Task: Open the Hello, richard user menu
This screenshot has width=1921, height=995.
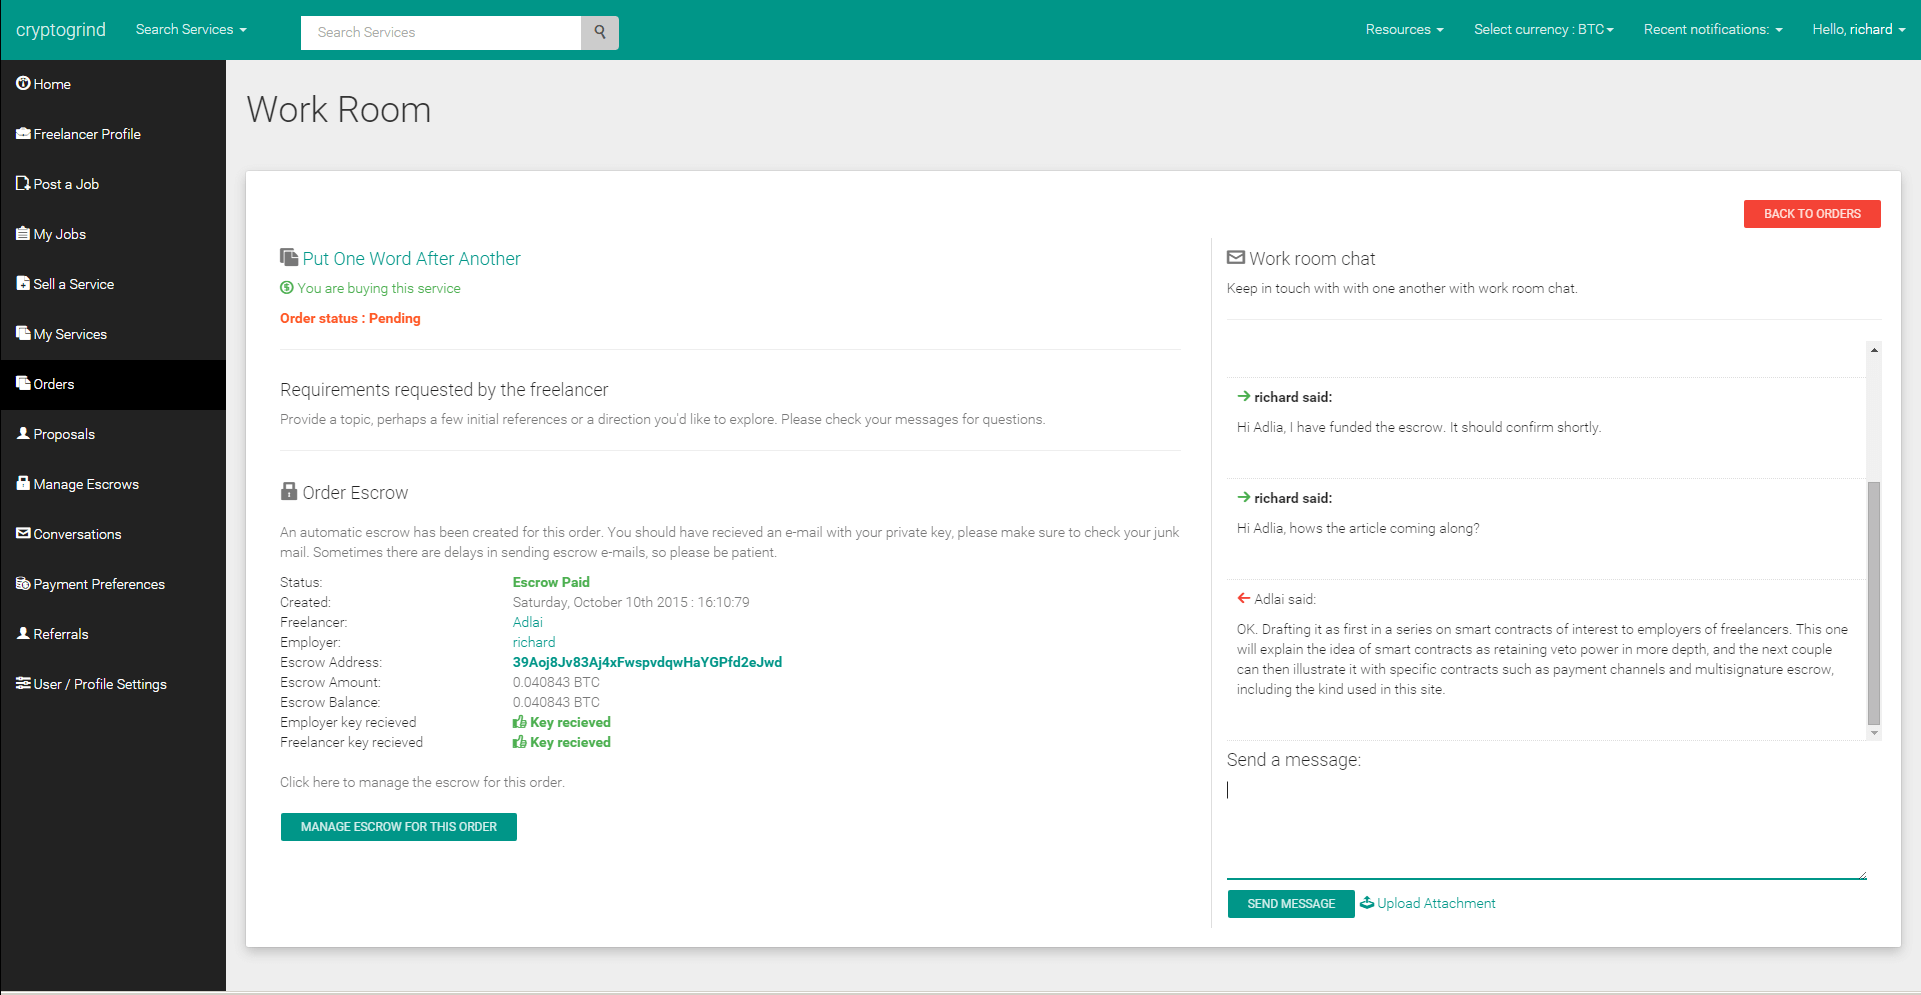Action: click(1859, 30)
